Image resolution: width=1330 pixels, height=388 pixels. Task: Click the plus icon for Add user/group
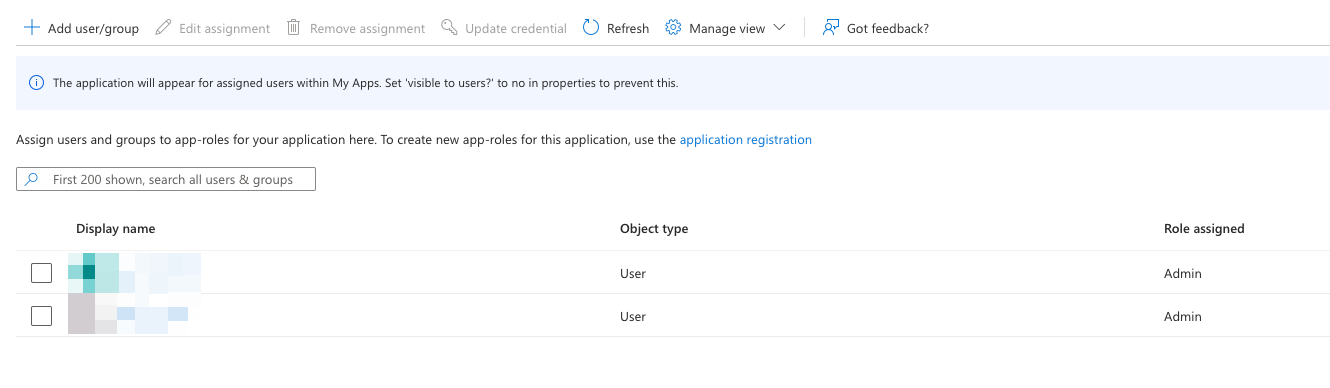click(x=32, y=28)
